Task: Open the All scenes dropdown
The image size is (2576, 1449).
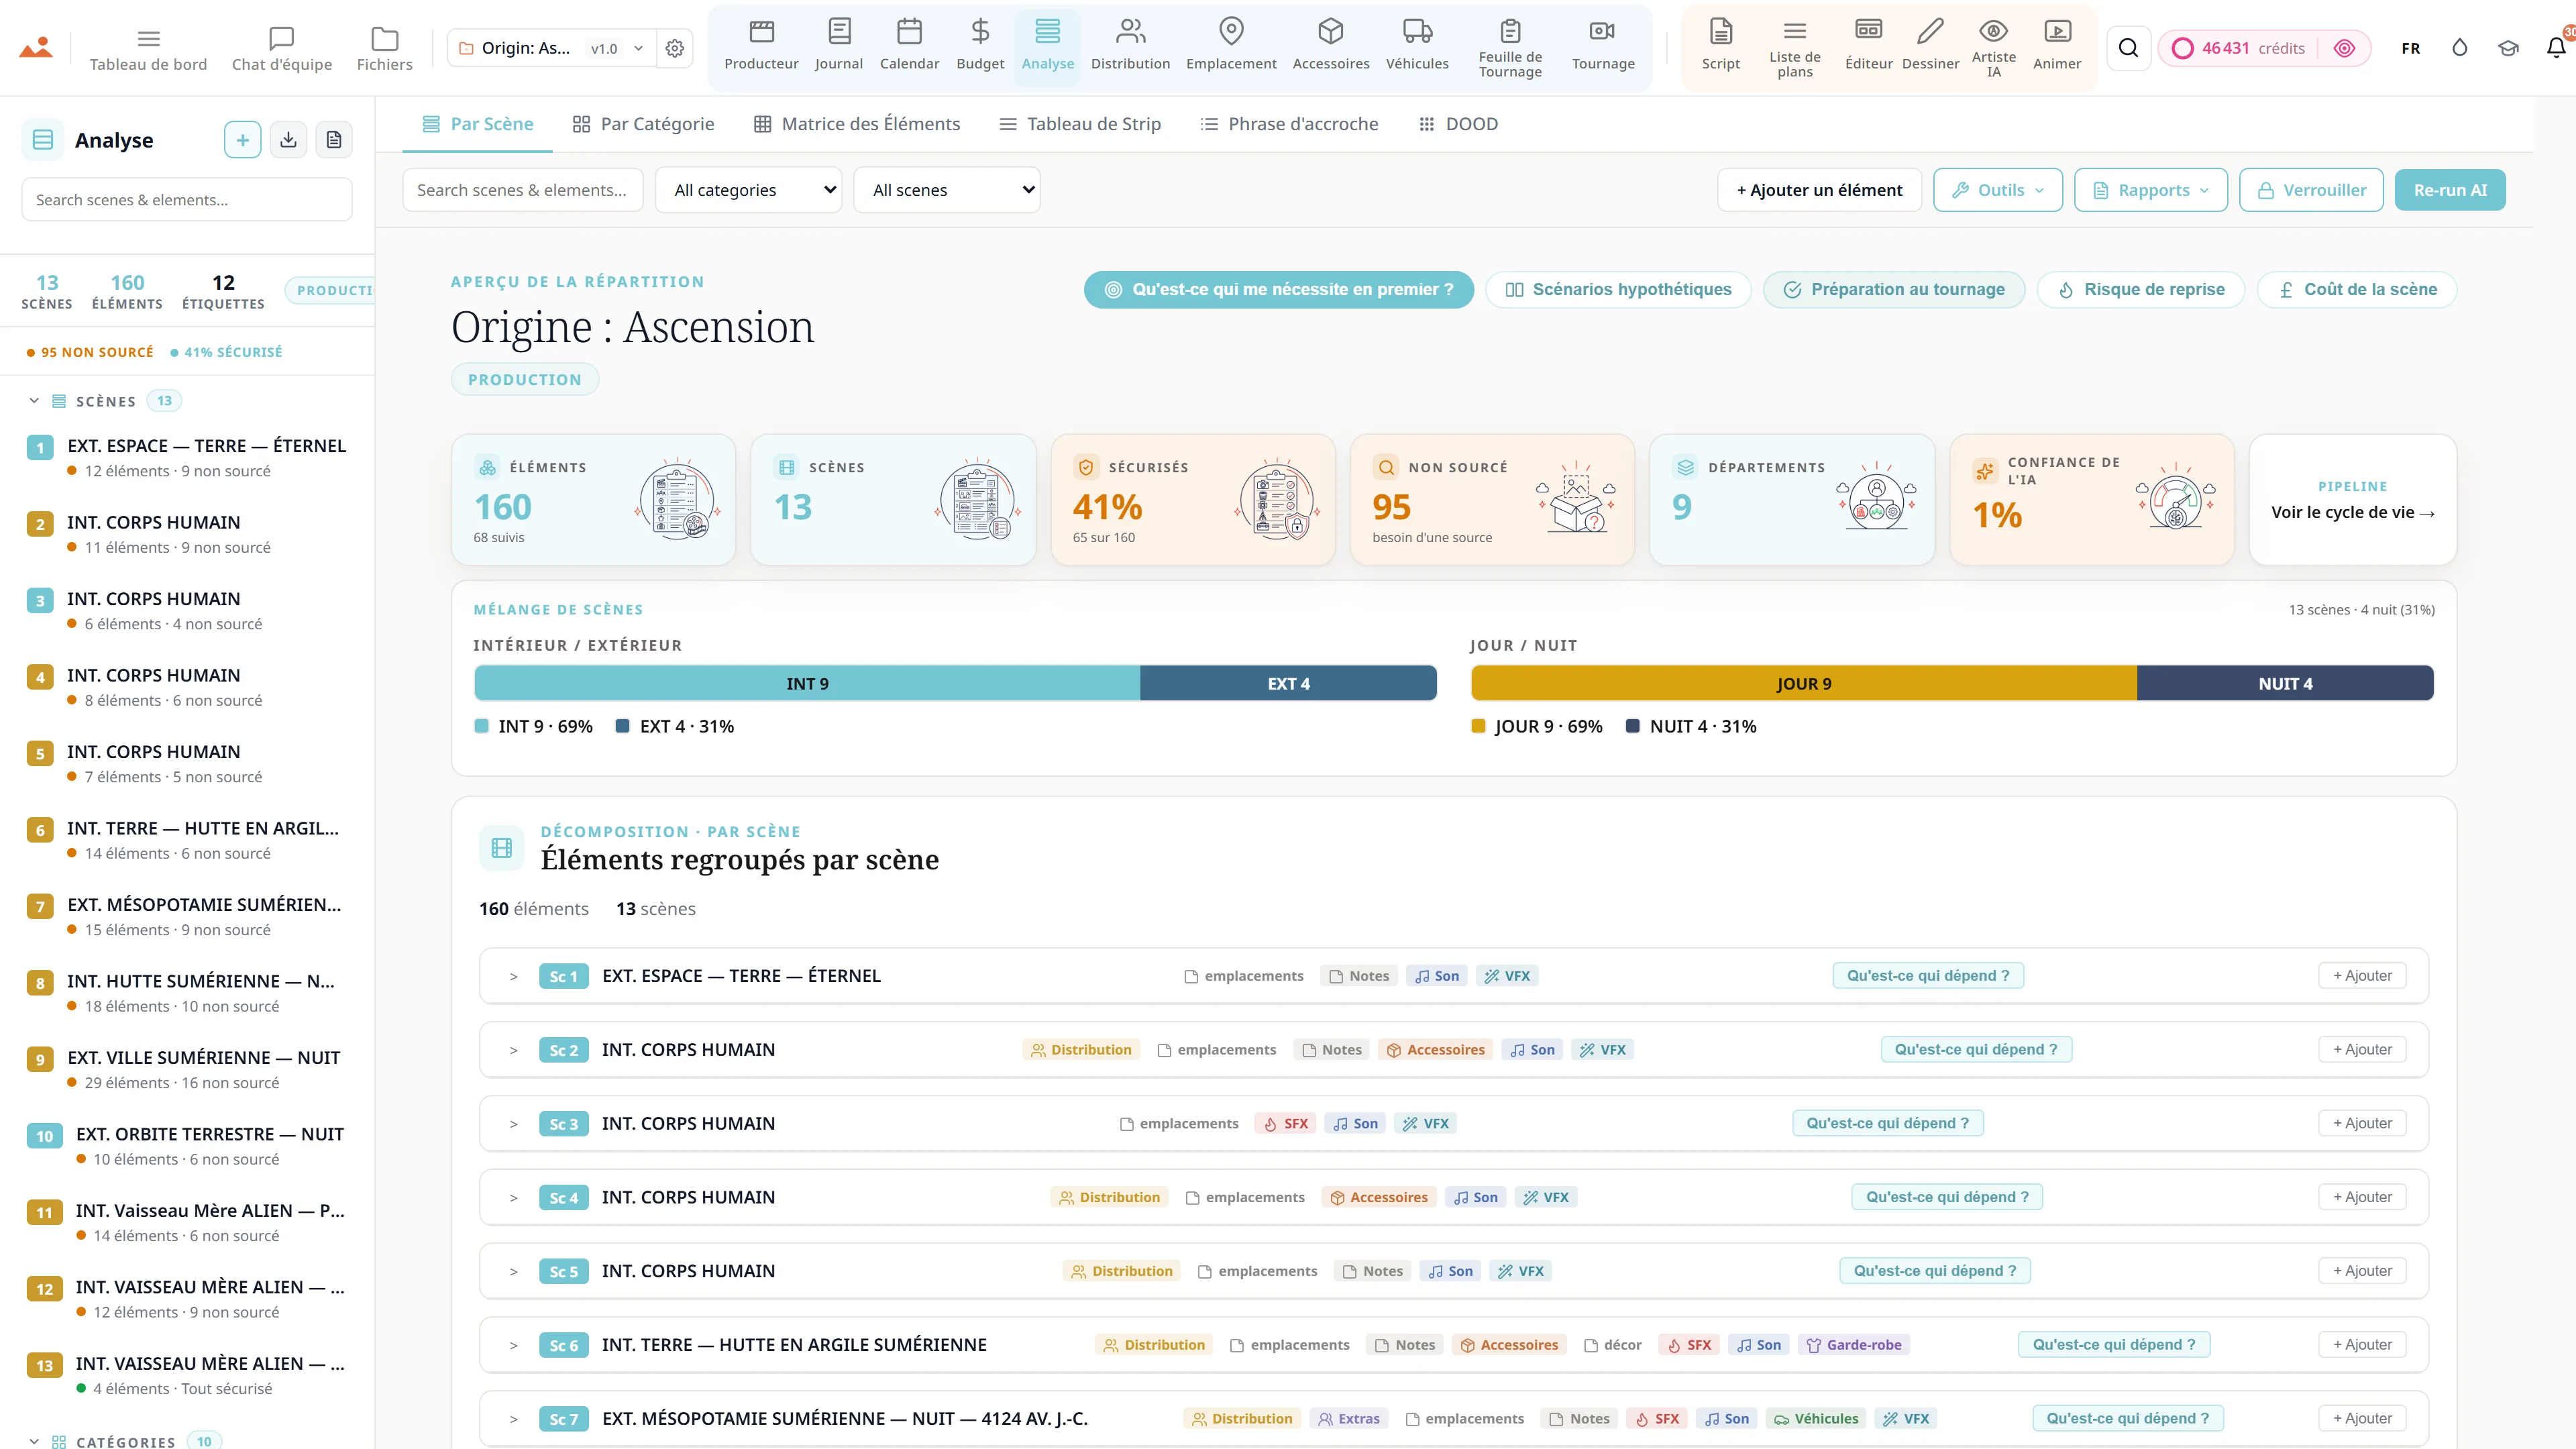Action: tap(947, 190)
